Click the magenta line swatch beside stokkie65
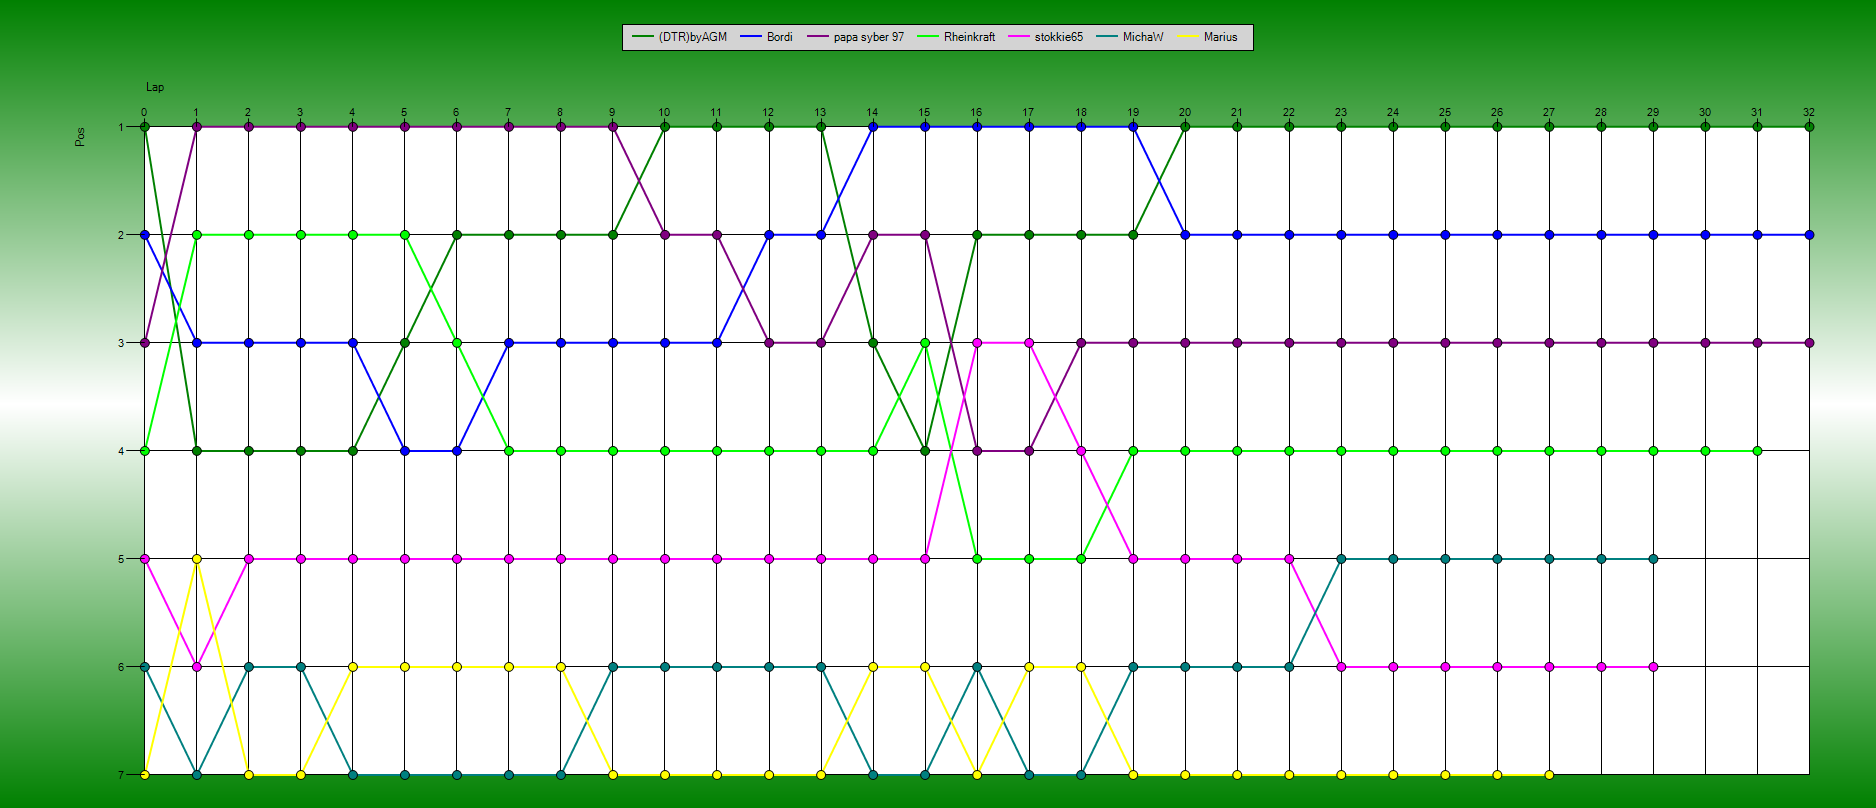The width and height of the screenshot is (1876, 808). [1019, 37]
